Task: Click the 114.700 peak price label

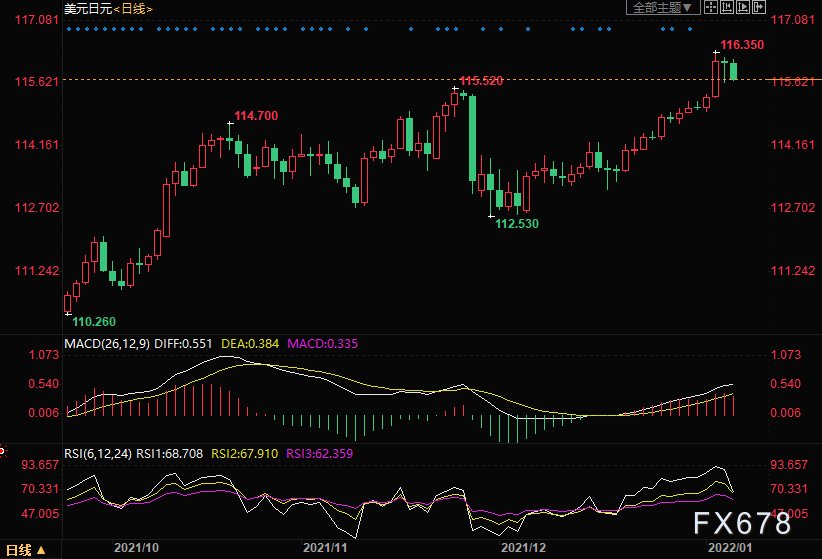Action: pos(256,116)
